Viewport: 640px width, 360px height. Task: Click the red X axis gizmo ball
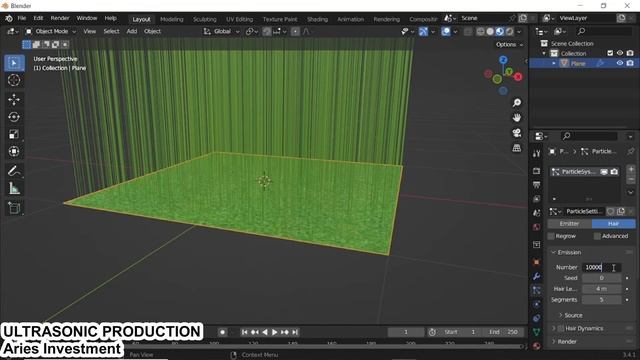518,77
